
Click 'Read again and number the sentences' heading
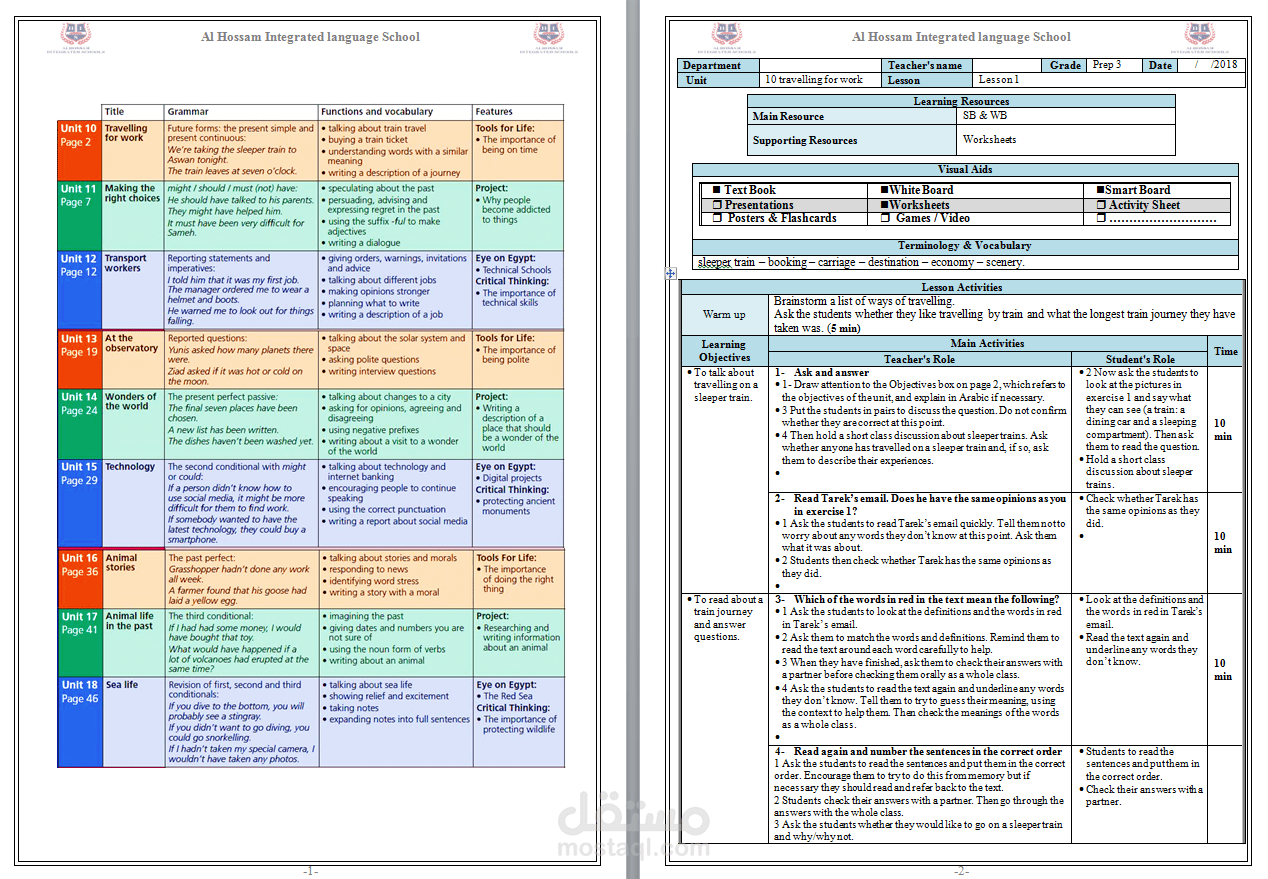pos(918,752)
